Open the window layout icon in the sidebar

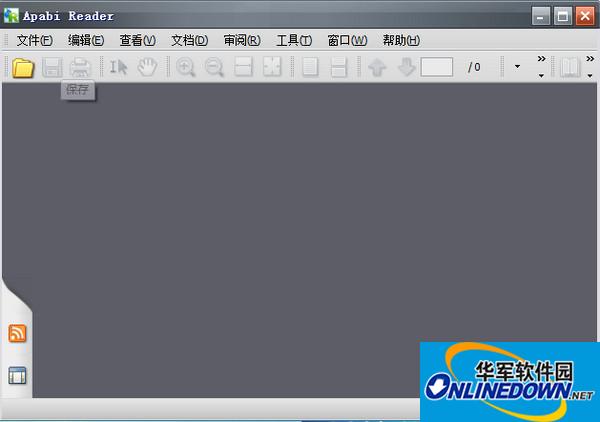coord(18,375)
